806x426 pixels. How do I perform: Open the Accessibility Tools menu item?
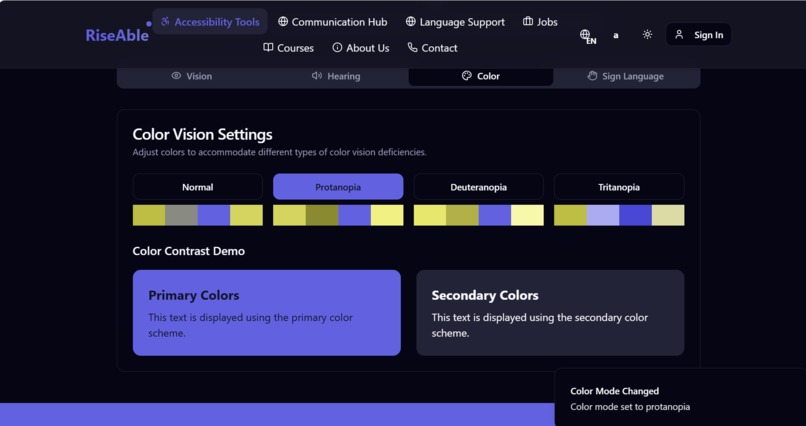(x=210, y=22)
